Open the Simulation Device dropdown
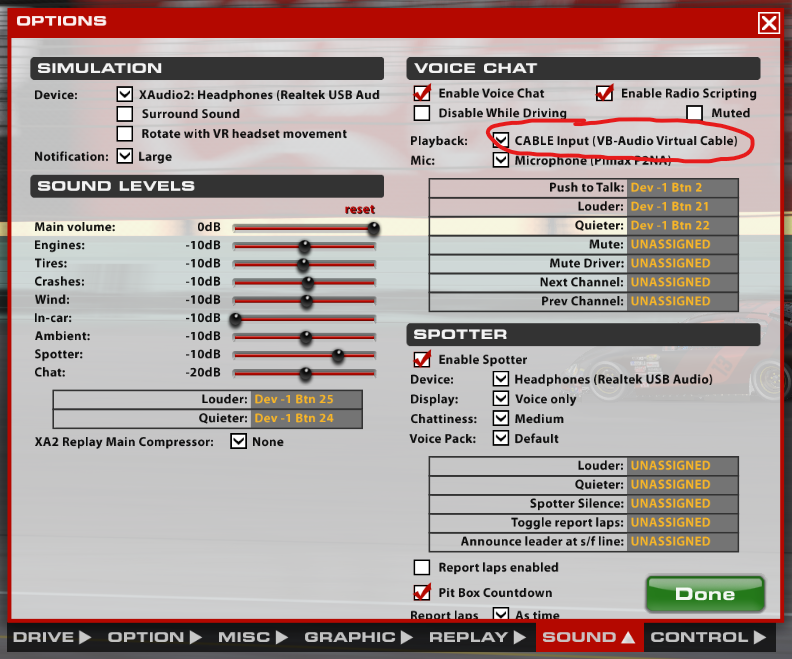This screenshot has height=659, width=792. tap(125, 95)
